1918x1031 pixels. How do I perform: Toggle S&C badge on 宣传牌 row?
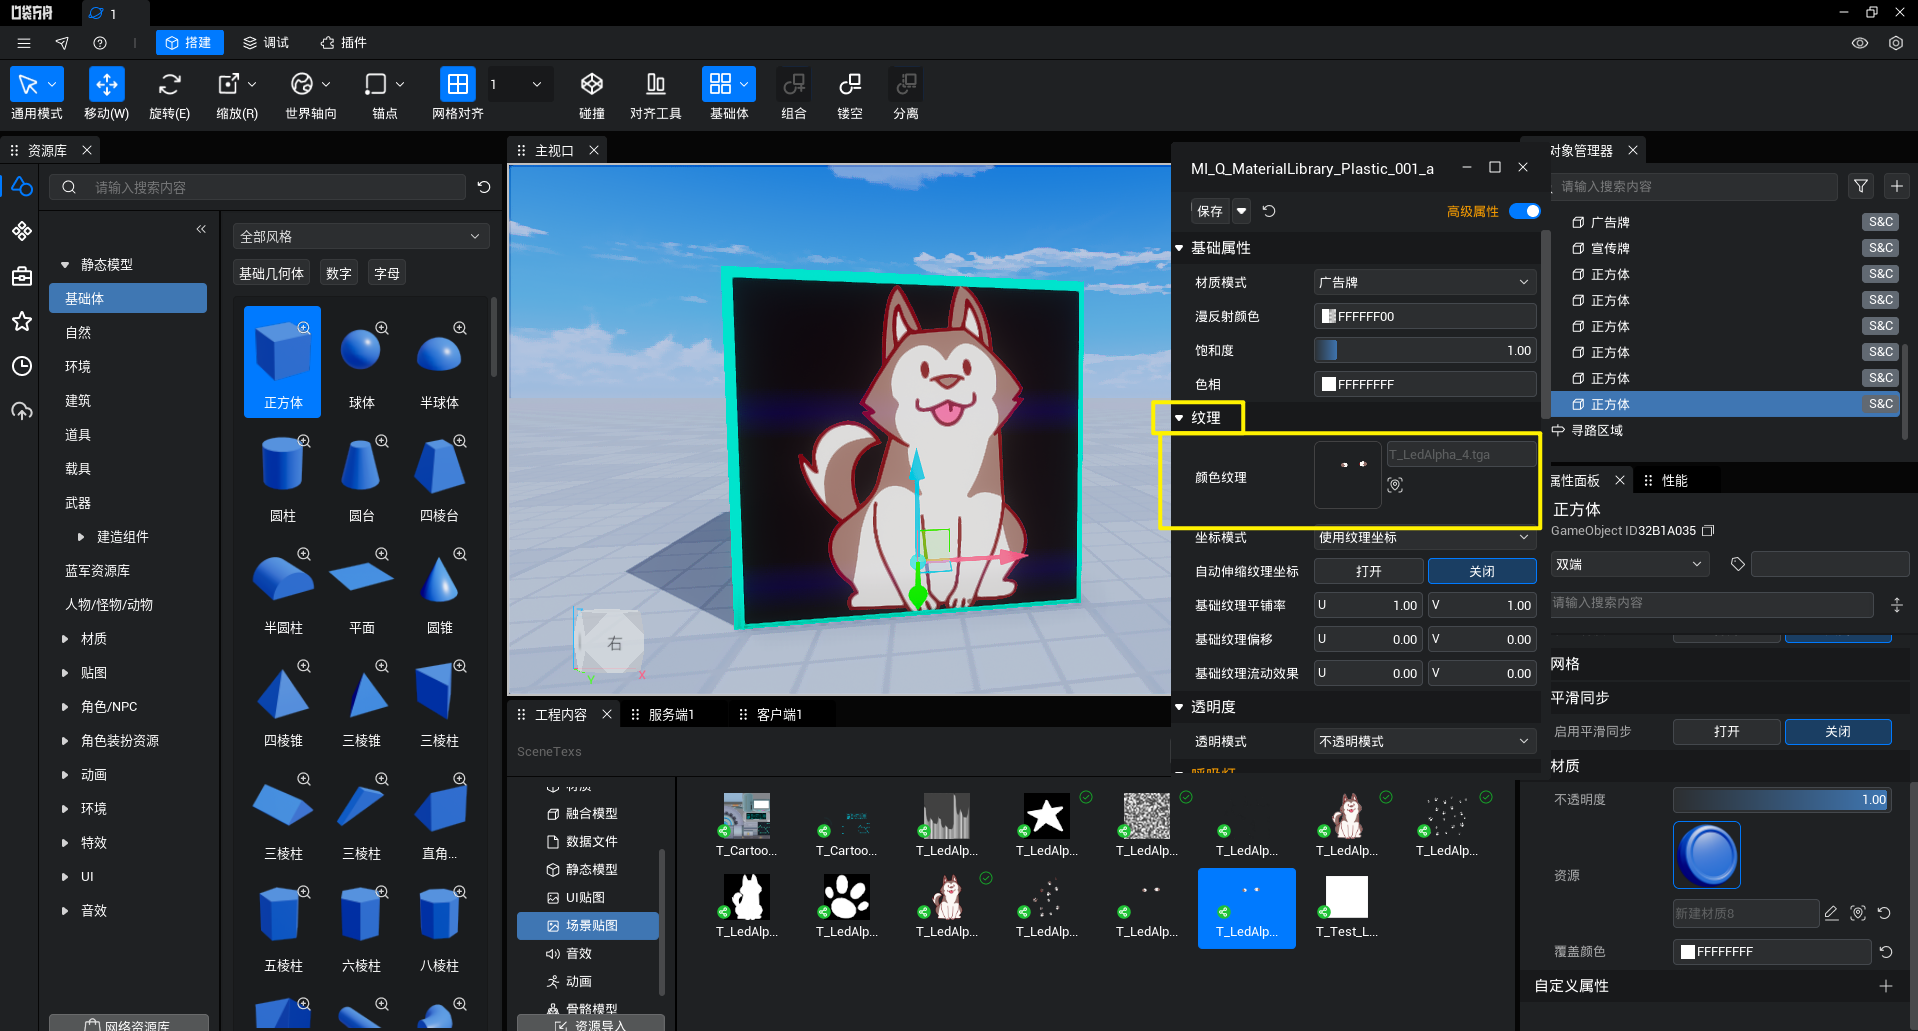pos(1881,248)
